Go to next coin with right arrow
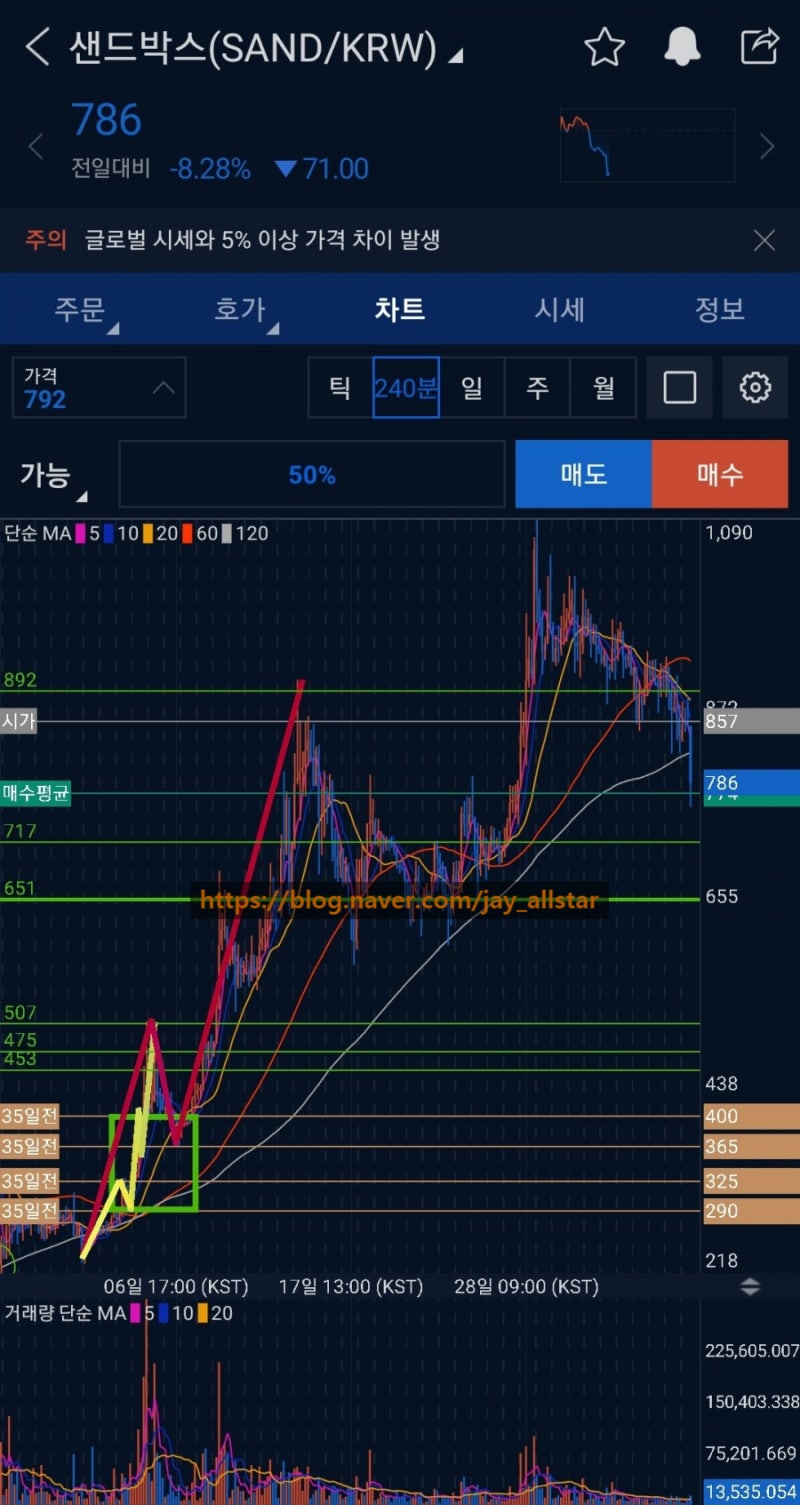 click(767, 147)
